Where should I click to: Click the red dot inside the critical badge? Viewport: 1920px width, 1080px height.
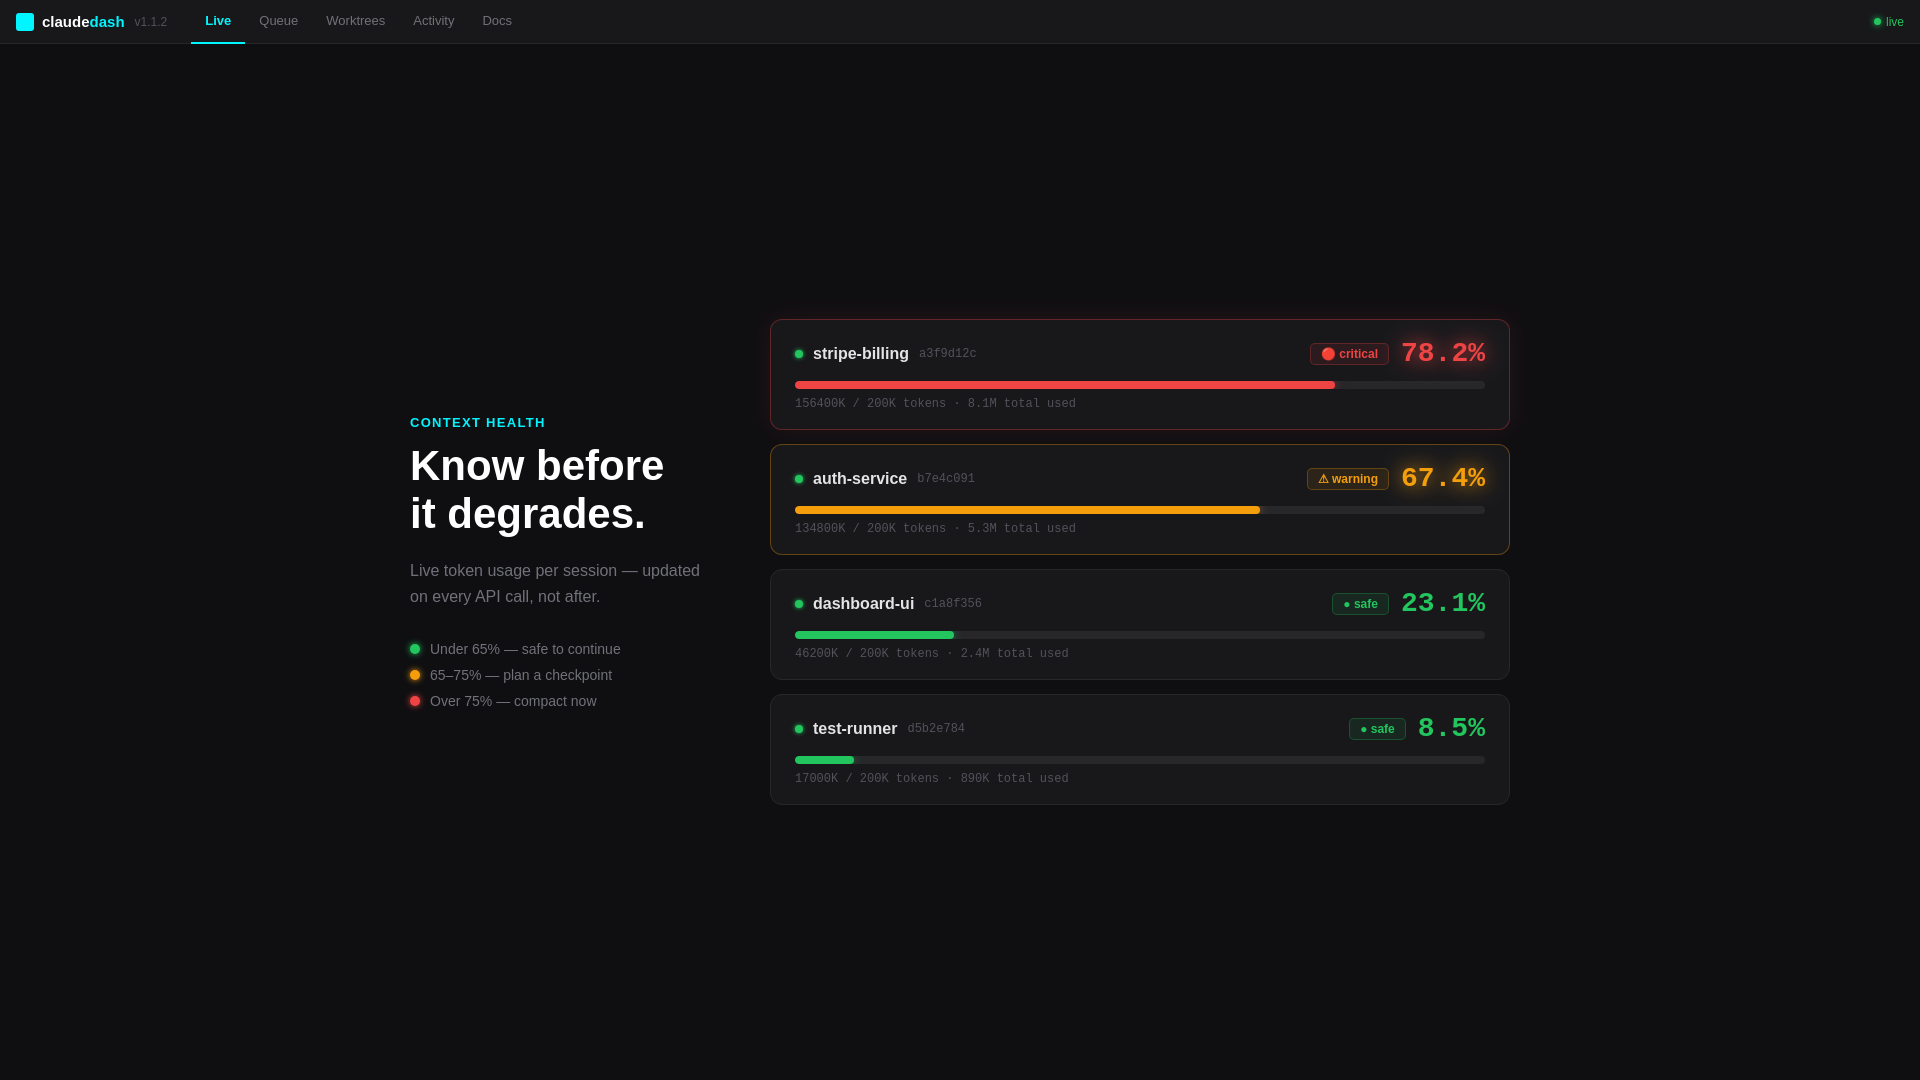point(1328,354)
